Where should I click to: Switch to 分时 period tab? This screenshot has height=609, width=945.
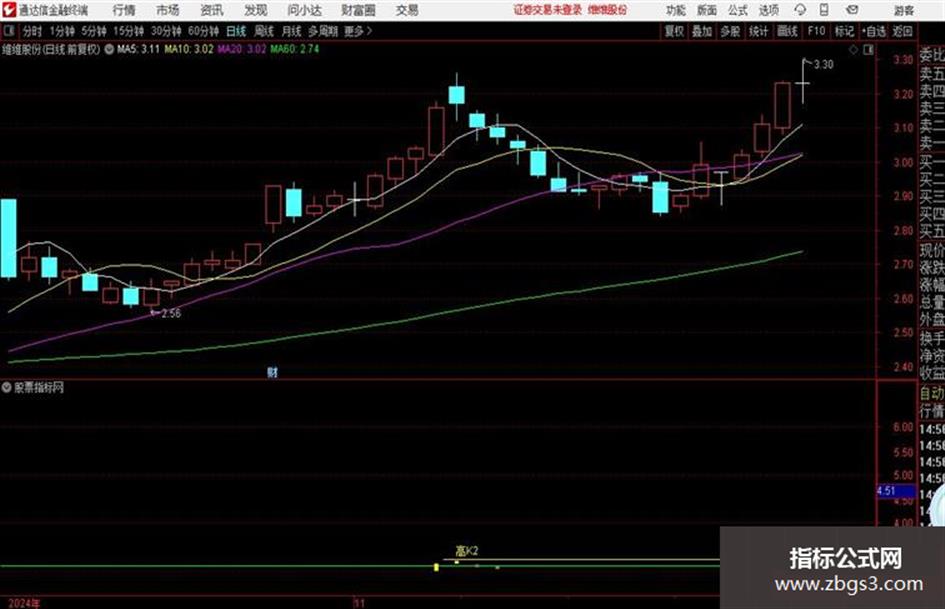pyautogui.click(x=32, y=31)
